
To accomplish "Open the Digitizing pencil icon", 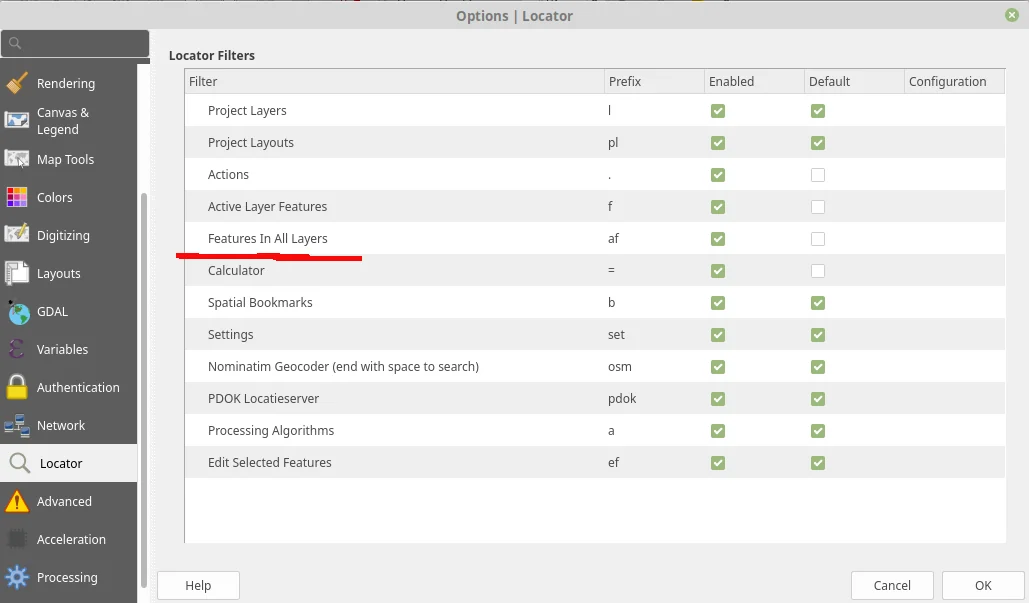I will (x=17, y=235).
